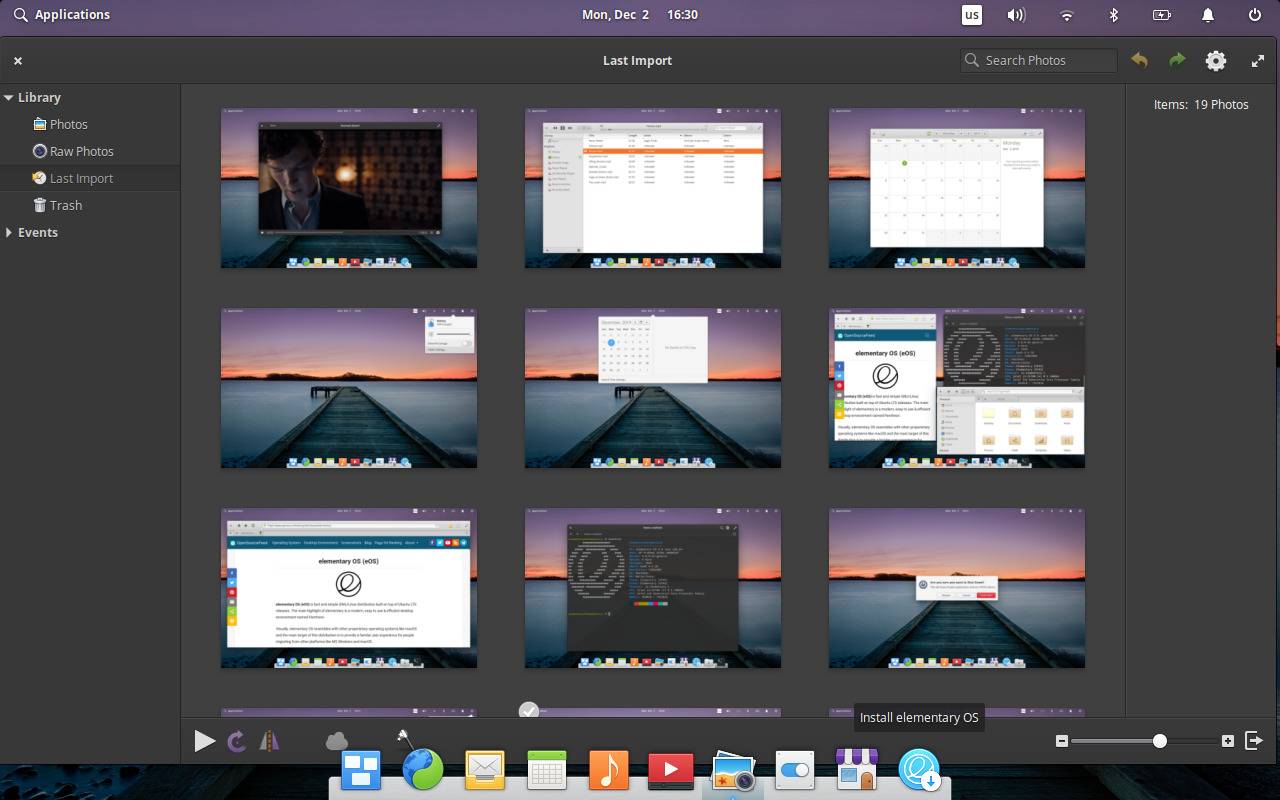Uncheck the selected photo's checkmark
The image size is (1280, 800).
(529, 712)
